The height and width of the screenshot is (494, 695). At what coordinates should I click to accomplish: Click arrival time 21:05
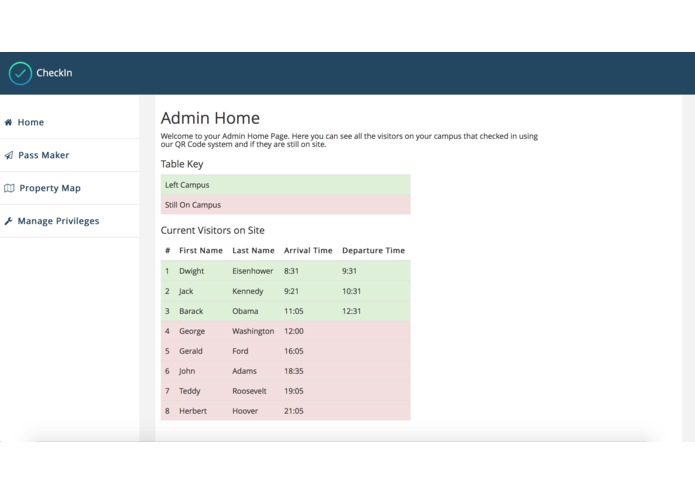tap(294, 411)
